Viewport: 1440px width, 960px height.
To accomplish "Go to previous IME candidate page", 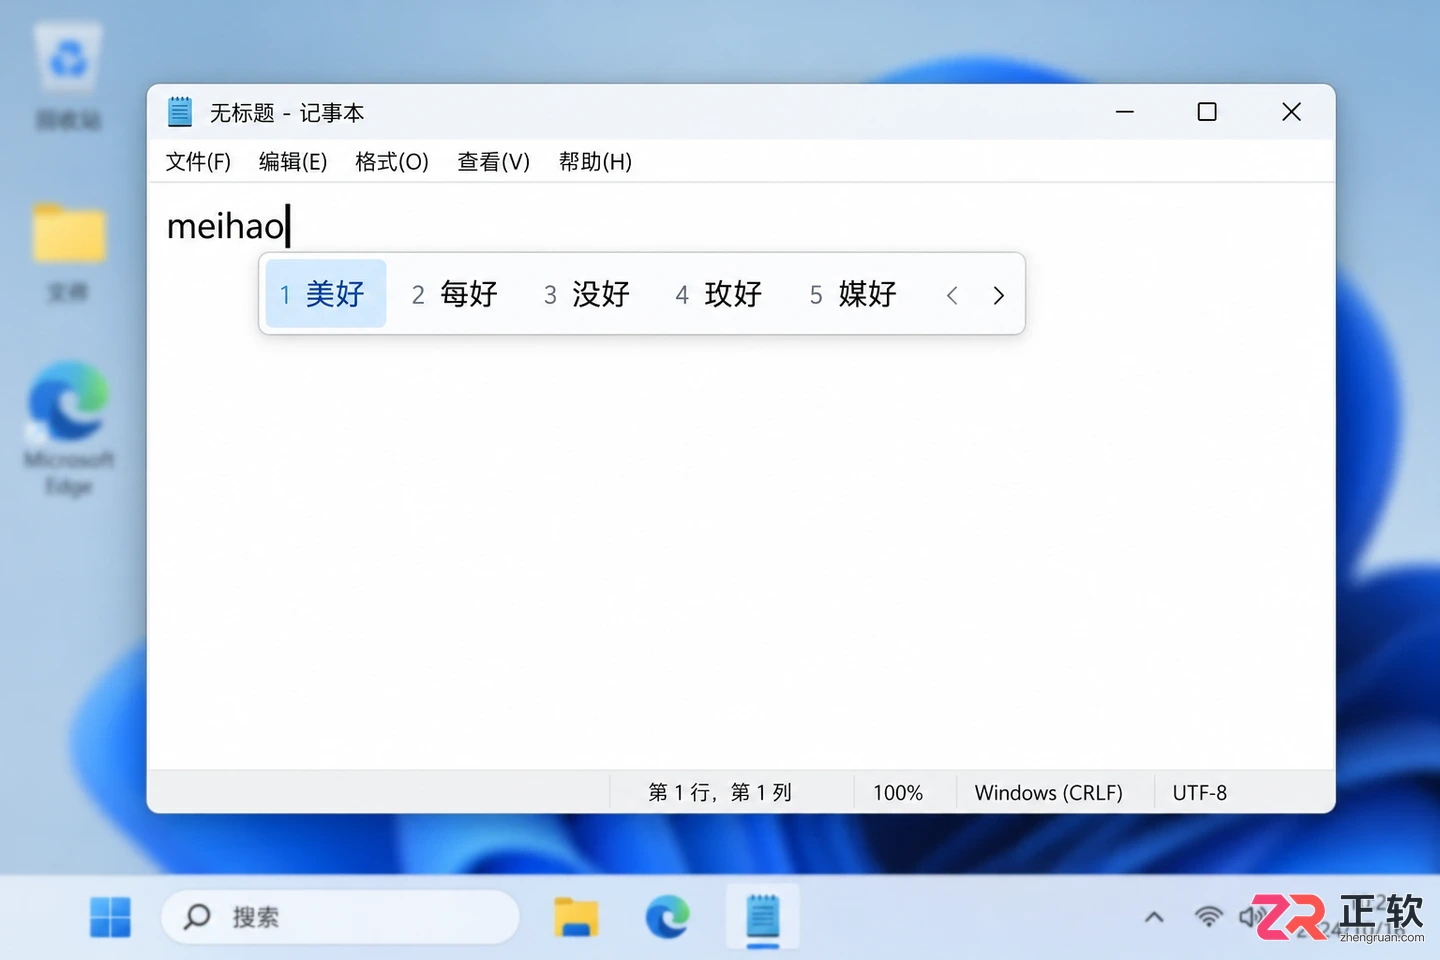I will (952, 295).
